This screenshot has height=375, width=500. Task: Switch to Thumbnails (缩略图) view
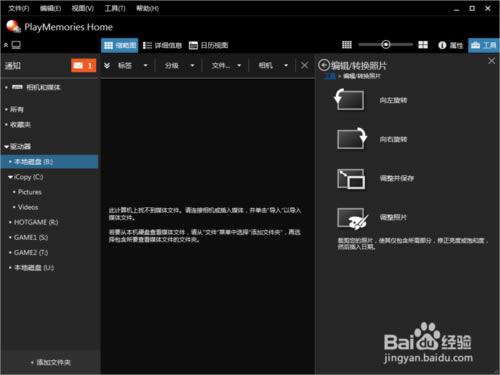pyautogui.click(x=120, y=45)
